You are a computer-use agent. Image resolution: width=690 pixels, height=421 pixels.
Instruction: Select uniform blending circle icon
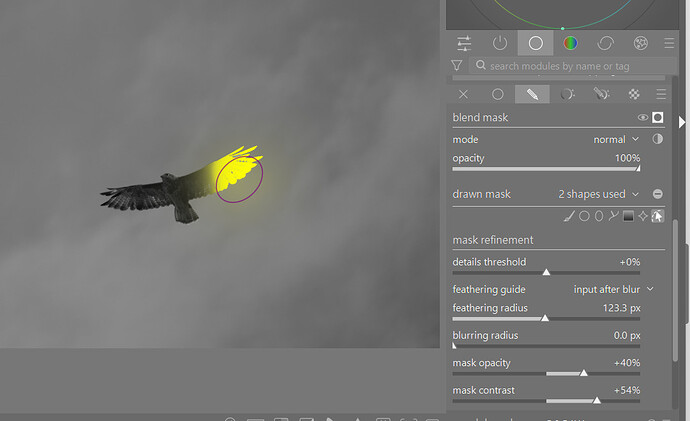pos(498,94)
